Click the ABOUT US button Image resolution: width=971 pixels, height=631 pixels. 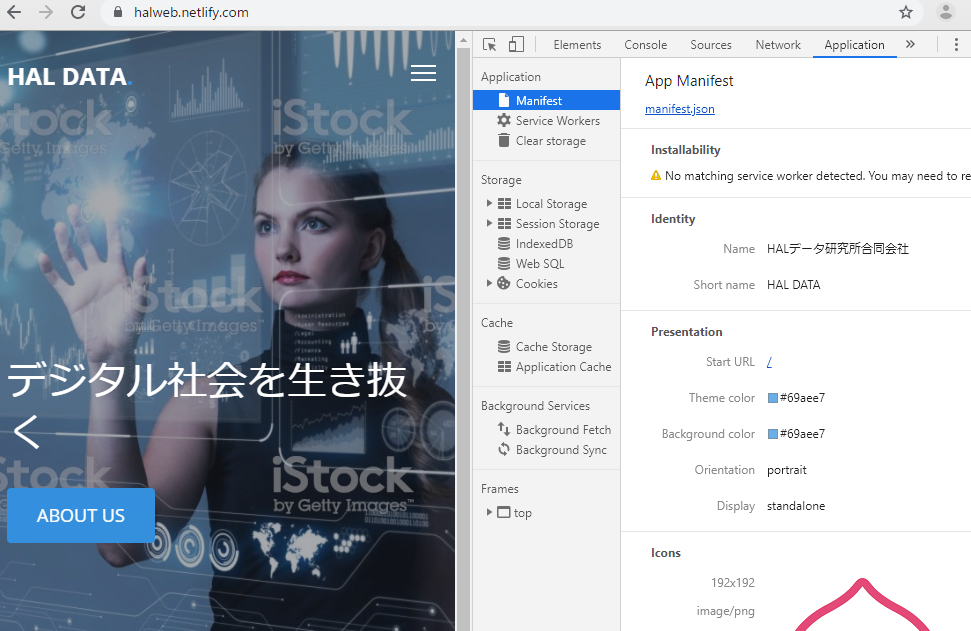click(x=81, y=515)
